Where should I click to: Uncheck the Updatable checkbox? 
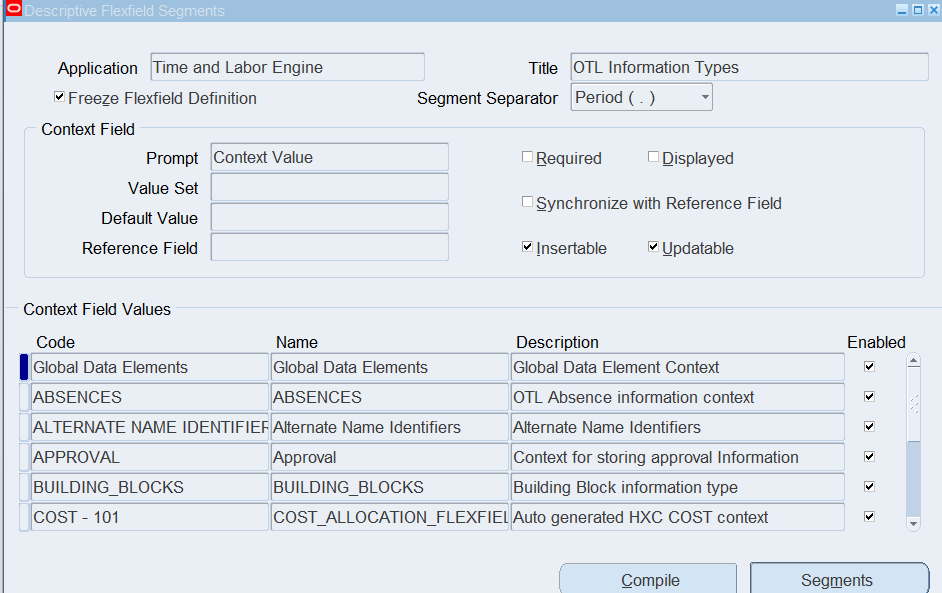(653, 247)
